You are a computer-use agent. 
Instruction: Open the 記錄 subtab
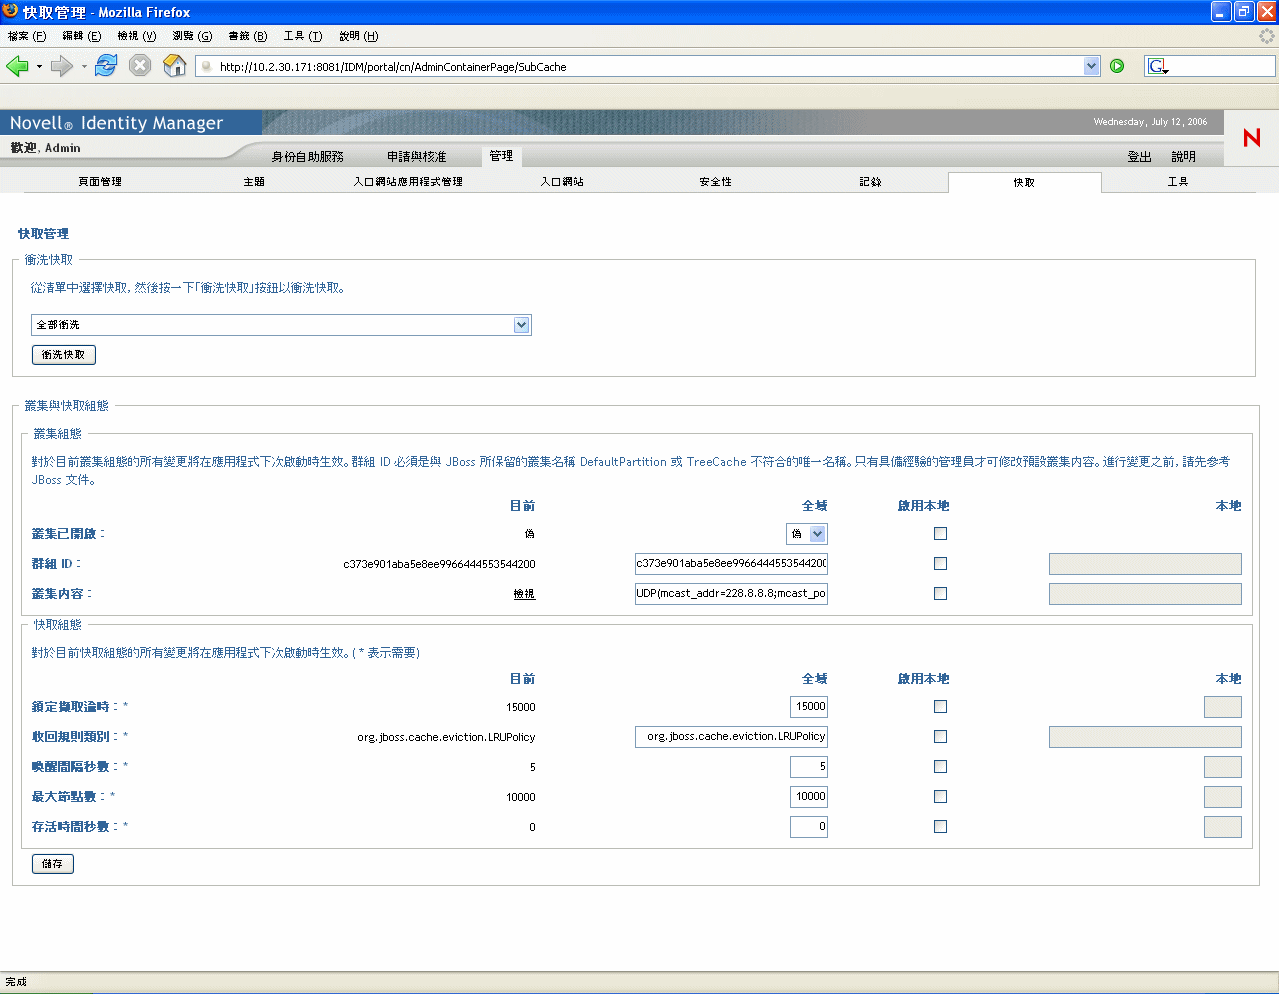pyautogui.click(x=870, y=182)
